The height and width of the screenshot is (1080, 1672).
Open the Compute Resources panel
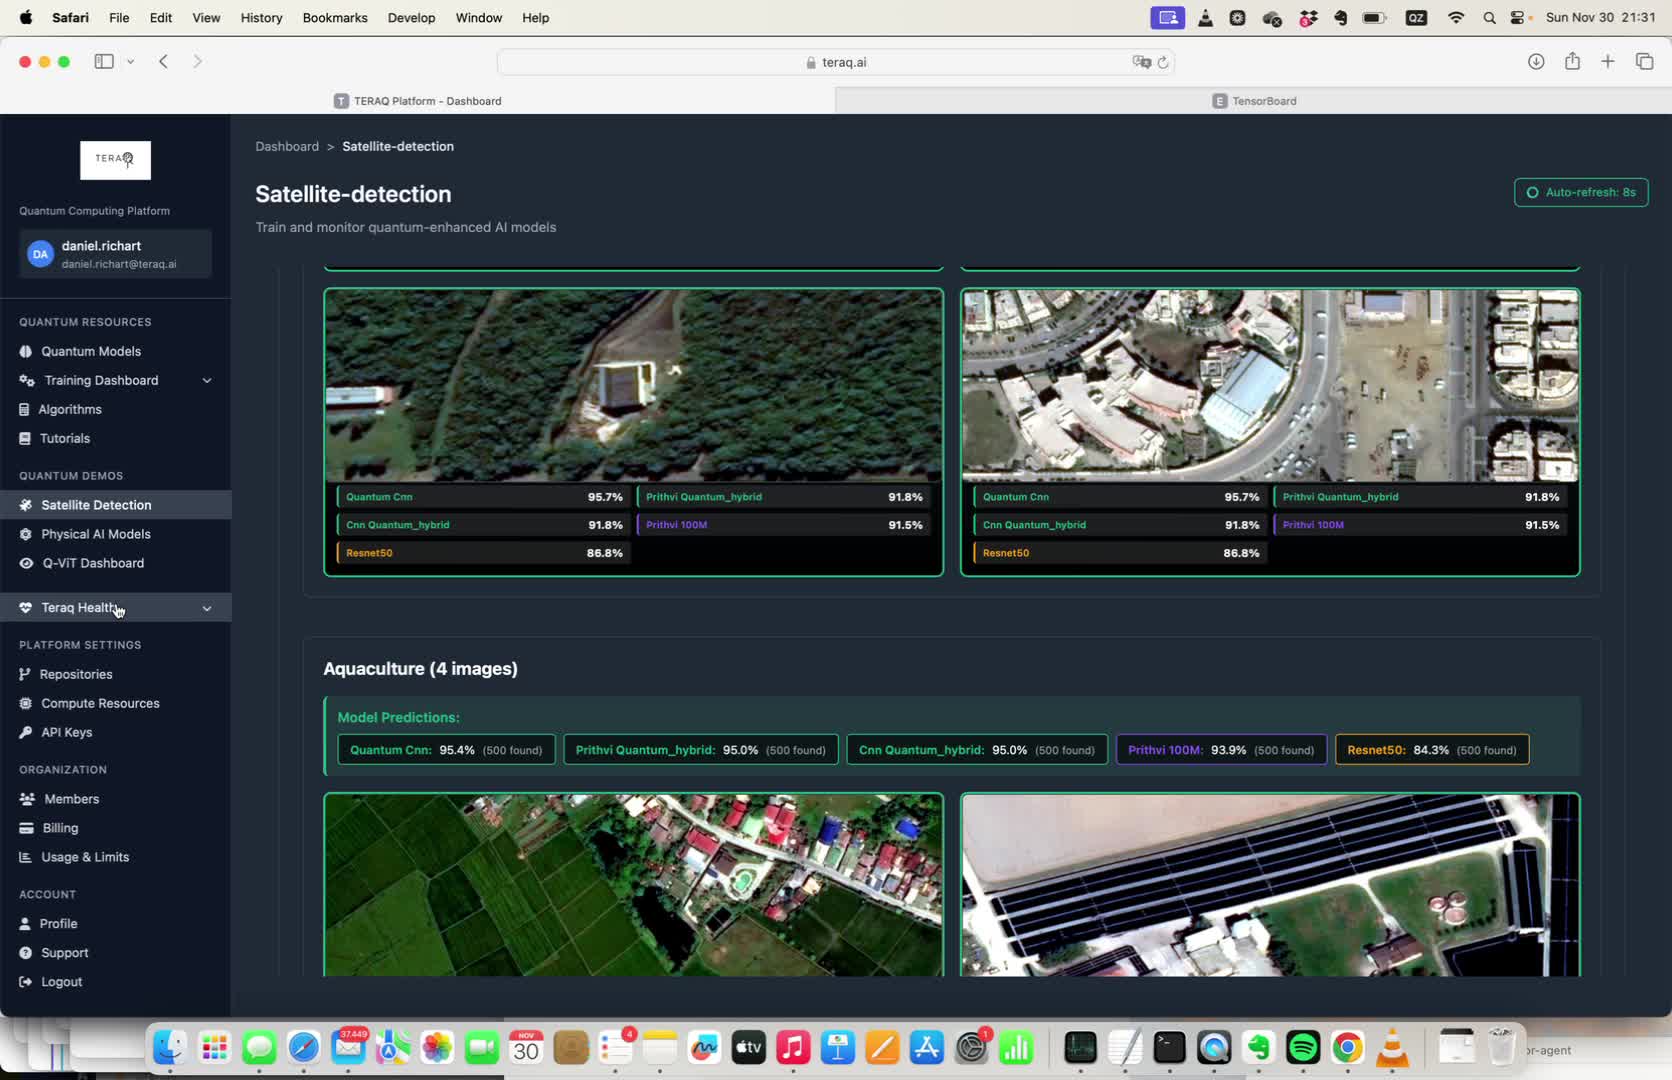(99, 703)
